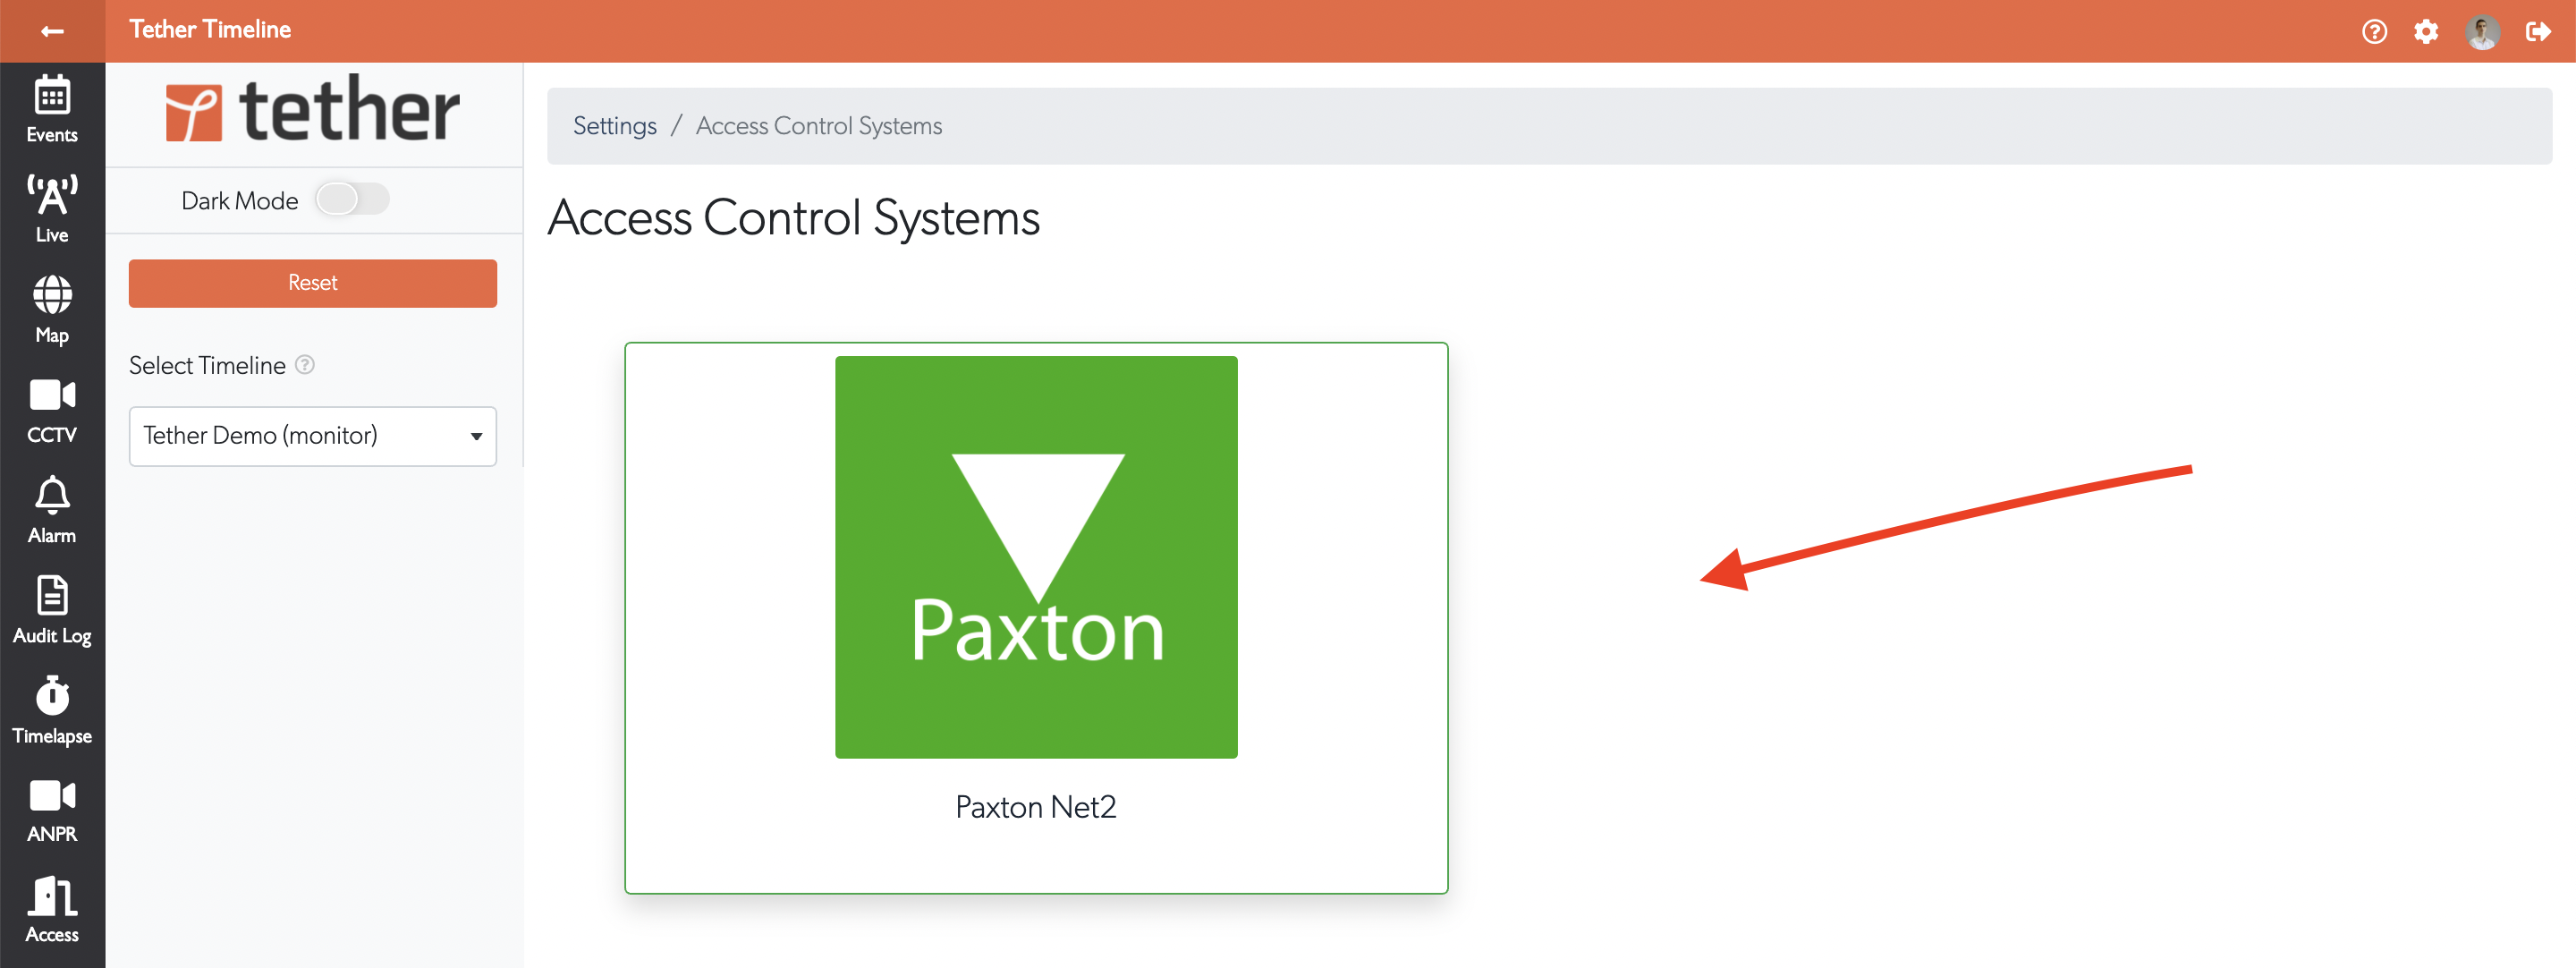Open the help question mark icon
The image size is (2576, 968).
click(2373, 31)
